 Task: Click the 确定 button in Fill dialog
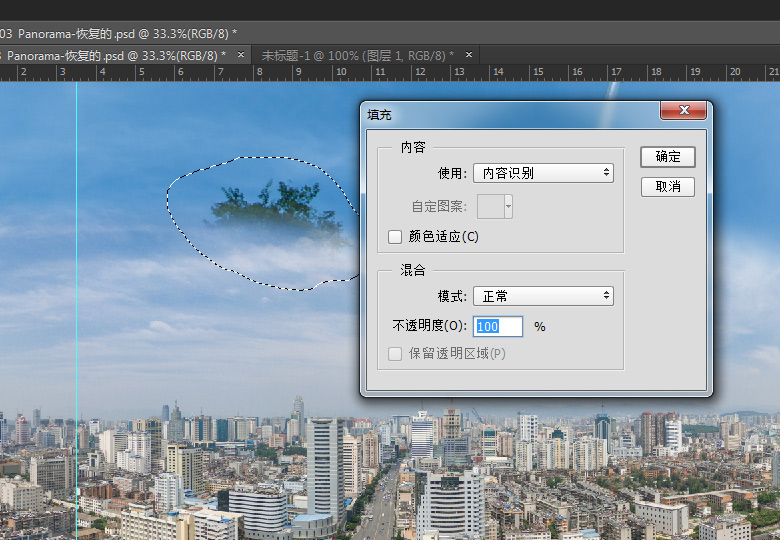668,157
